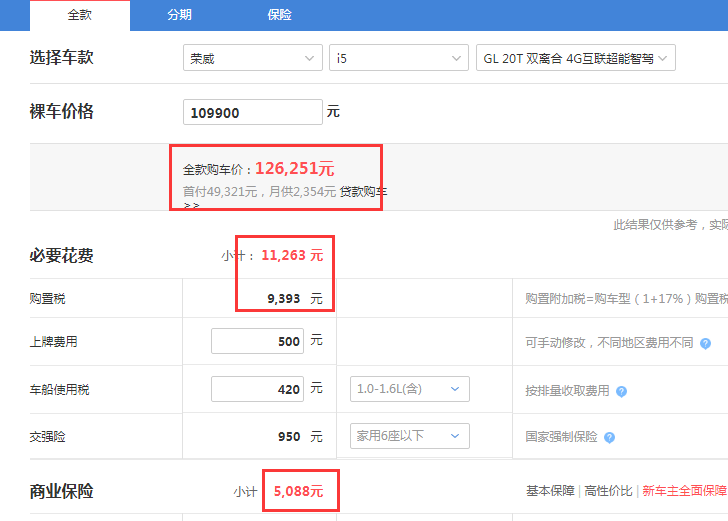Click help icon beside 国家强制保险
This screenshot has width=728, height=521.
[609, 437]
